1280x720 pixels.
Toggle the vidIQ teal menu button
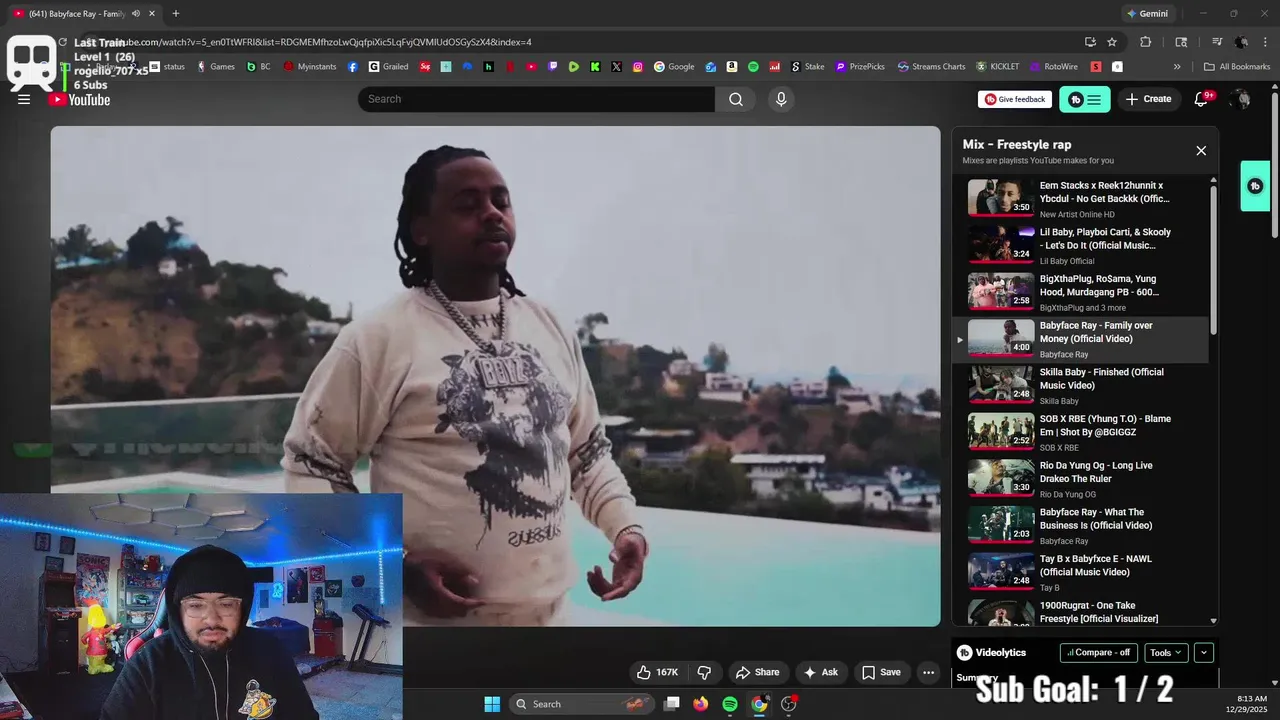tap(1085, 99)
